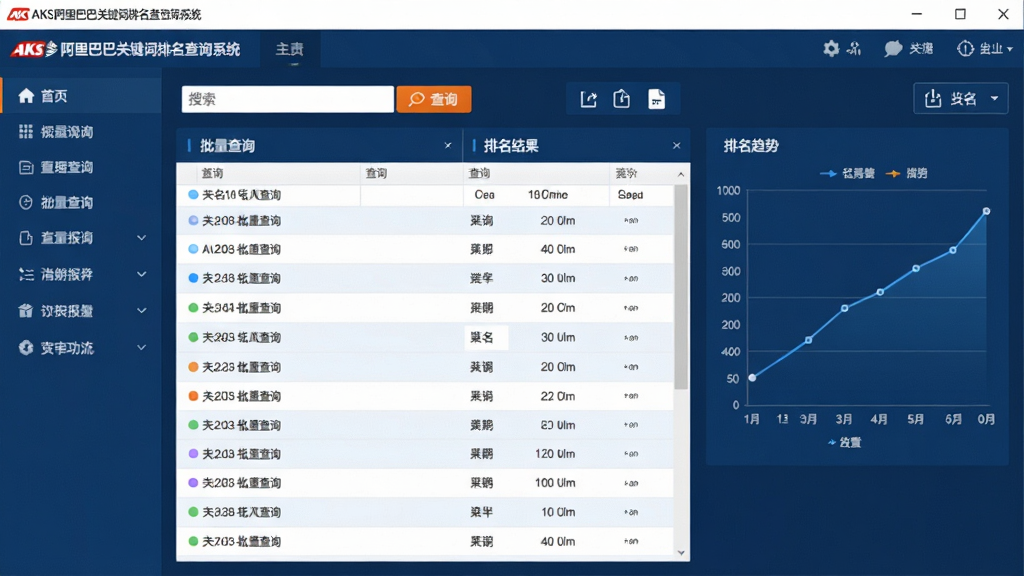This screenshot has height=576, width=1024.
Task: Click the share arrow icon in toolbar
Action: [588, 99]
